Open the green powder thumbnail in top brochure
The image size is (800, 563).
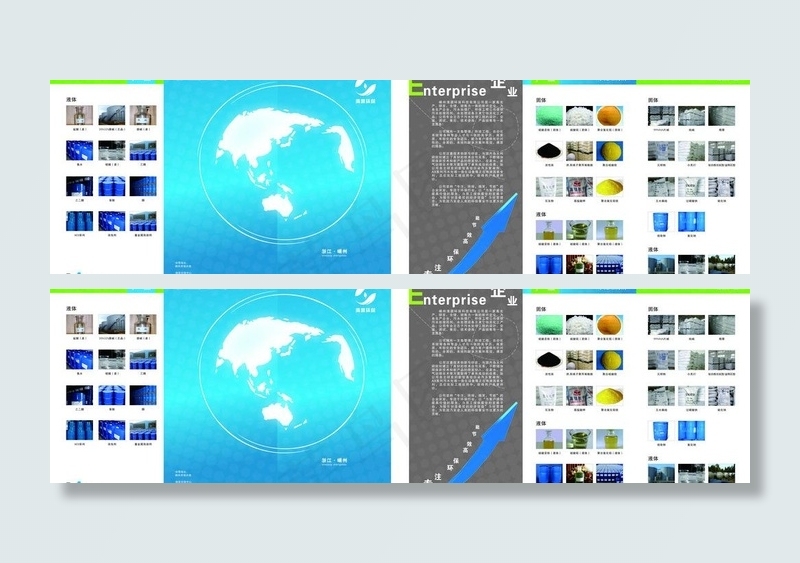point(549,114)
